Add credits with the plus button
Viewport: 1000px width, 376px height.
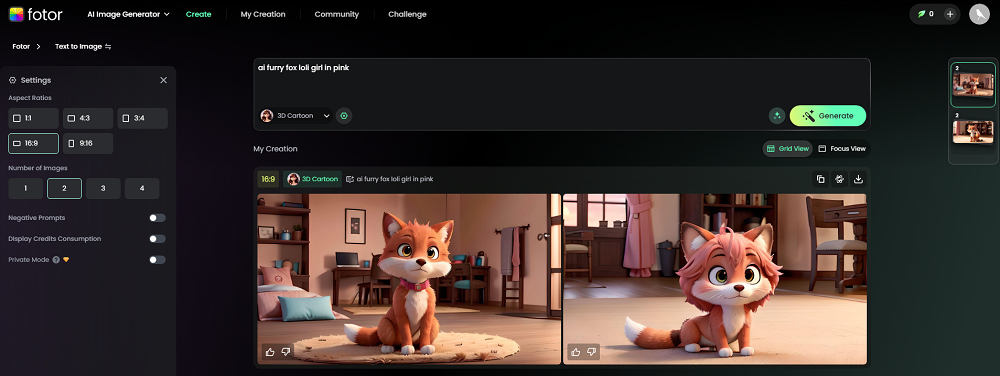tap(950, 14)
